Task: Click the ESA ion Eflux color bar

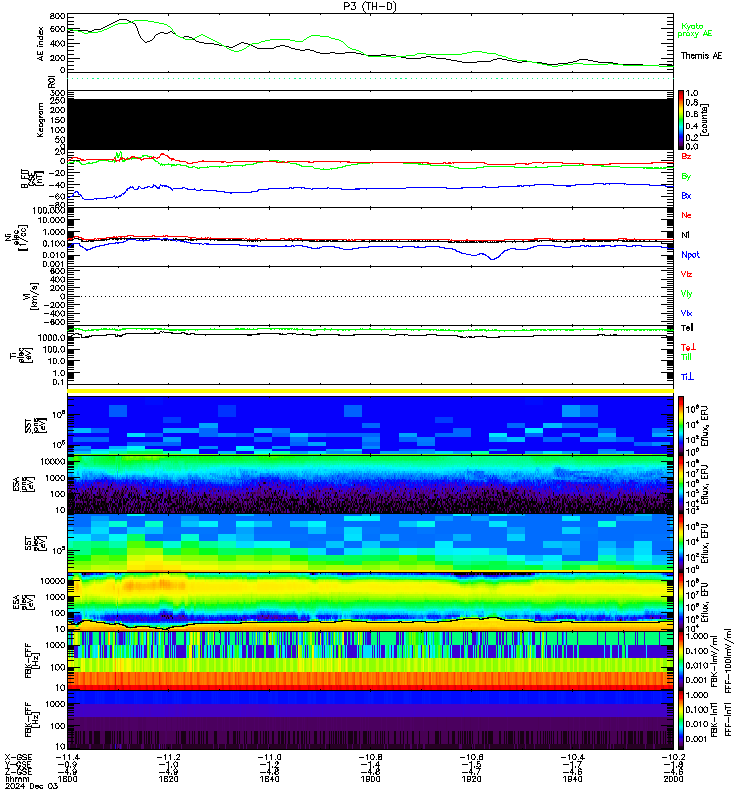Action: click(681, 484)
